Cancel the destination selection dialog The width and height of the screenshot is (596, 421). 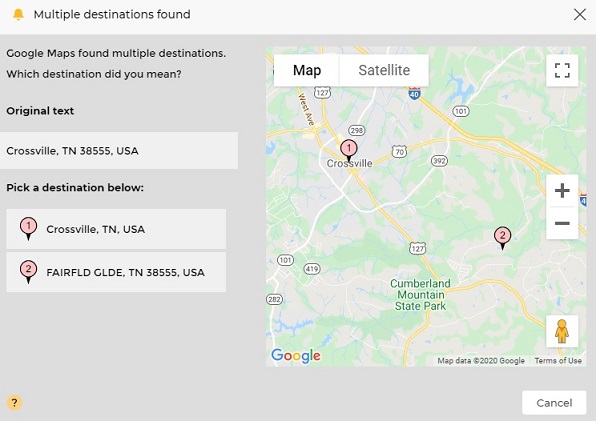[554, 403]
